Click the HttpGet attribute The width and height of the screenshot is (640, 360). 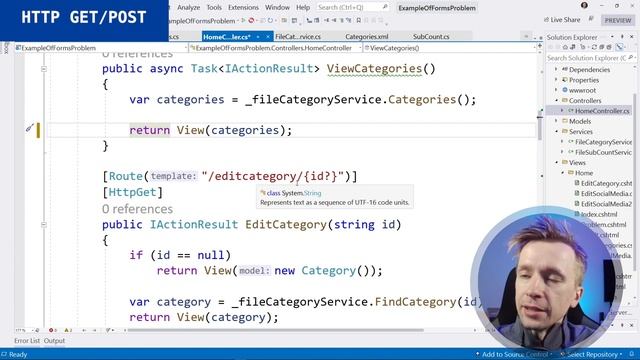[x=132, y=192]
